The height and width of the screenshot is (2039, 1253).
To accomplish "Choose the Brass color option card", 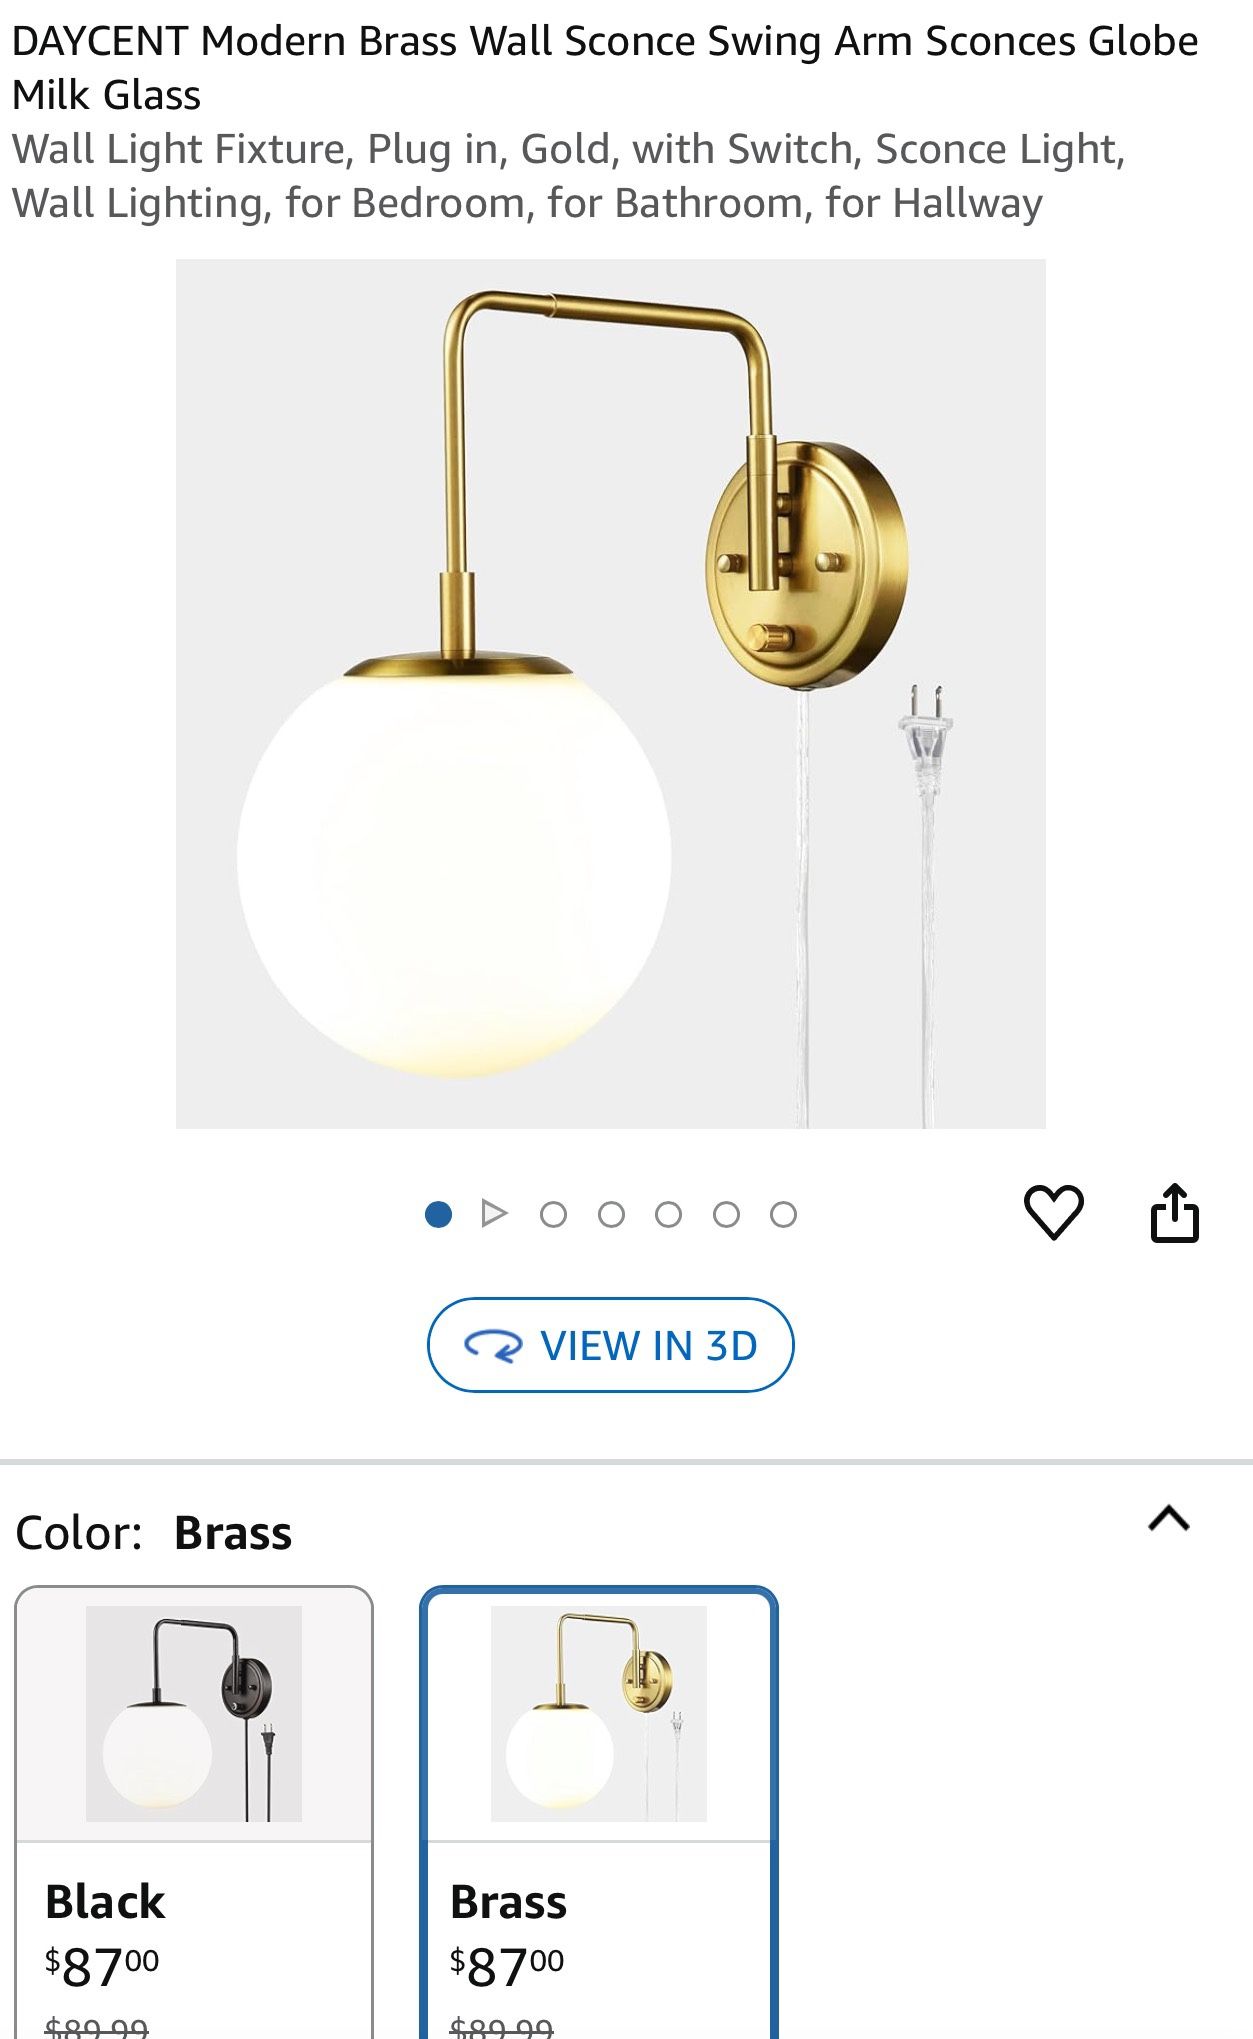I will pos(599,1812).
